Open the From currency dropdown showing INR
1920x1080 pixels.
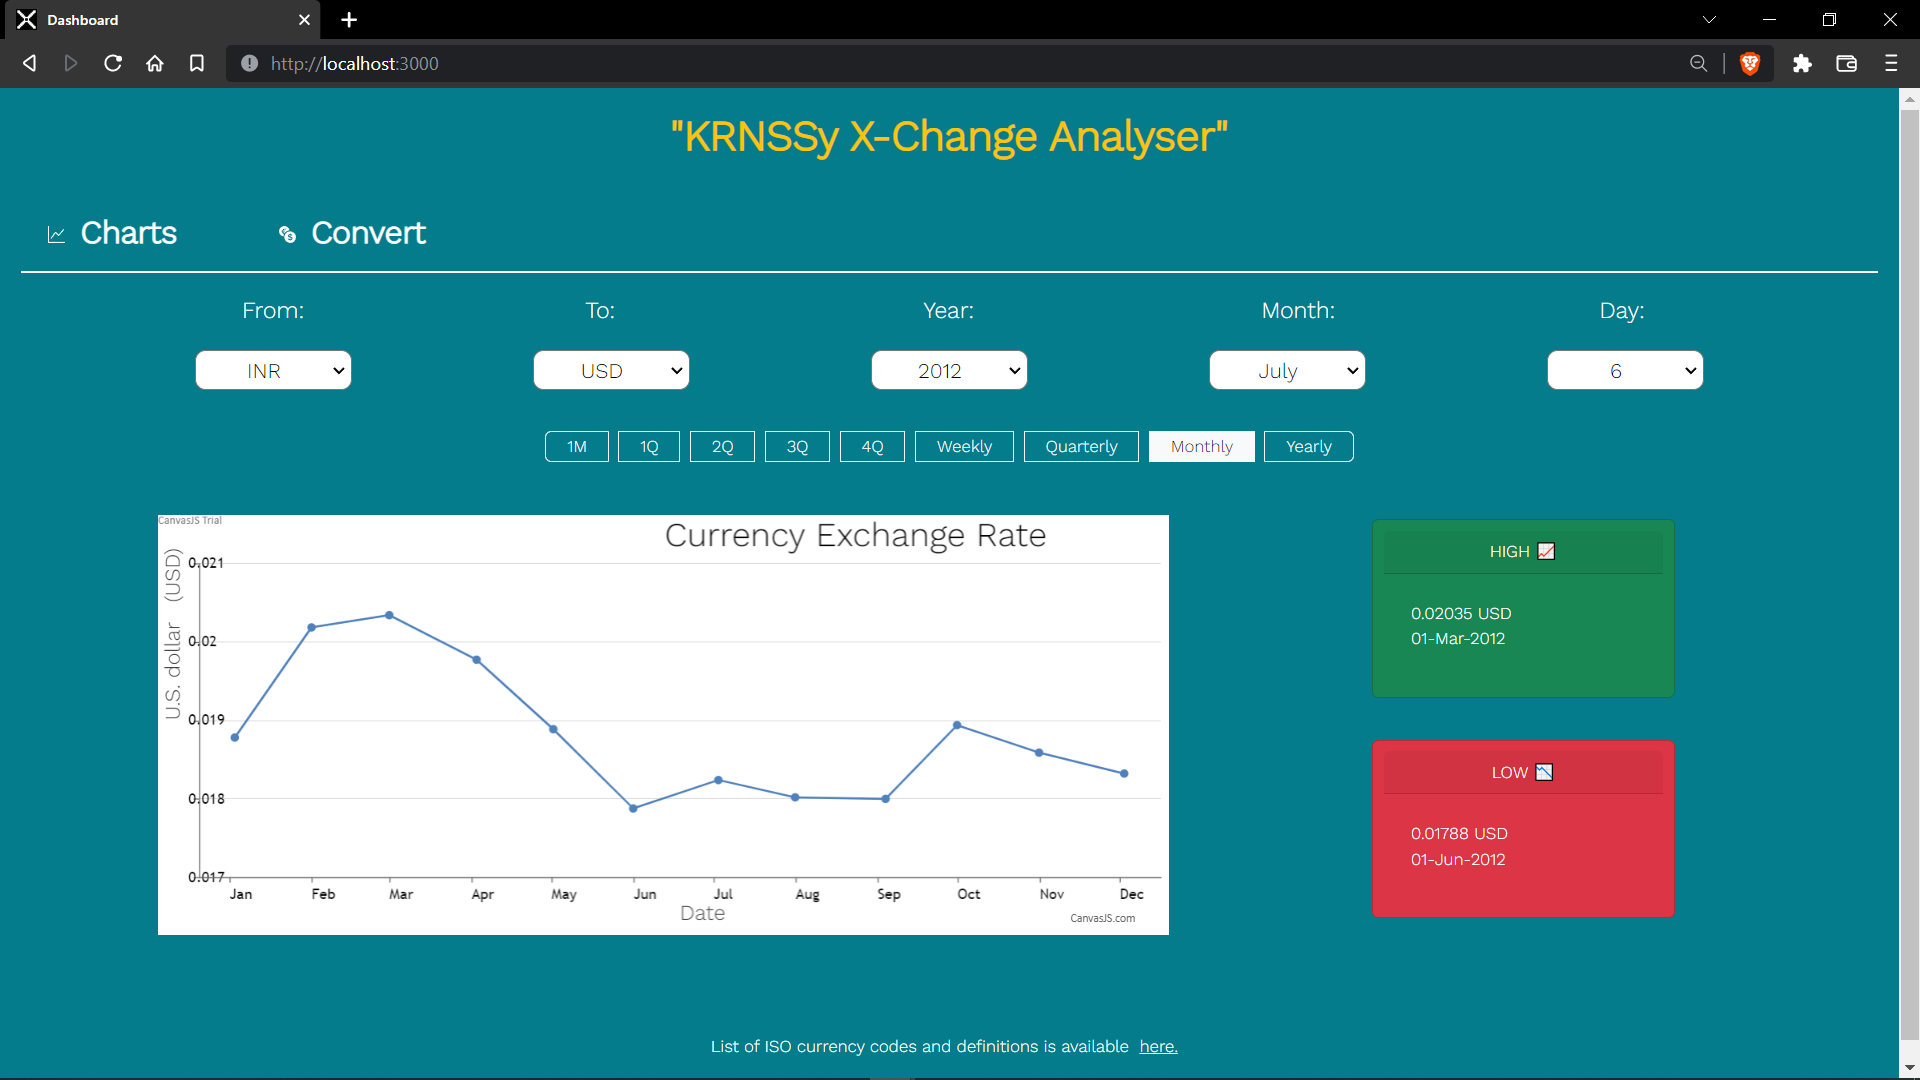point(273,370)
